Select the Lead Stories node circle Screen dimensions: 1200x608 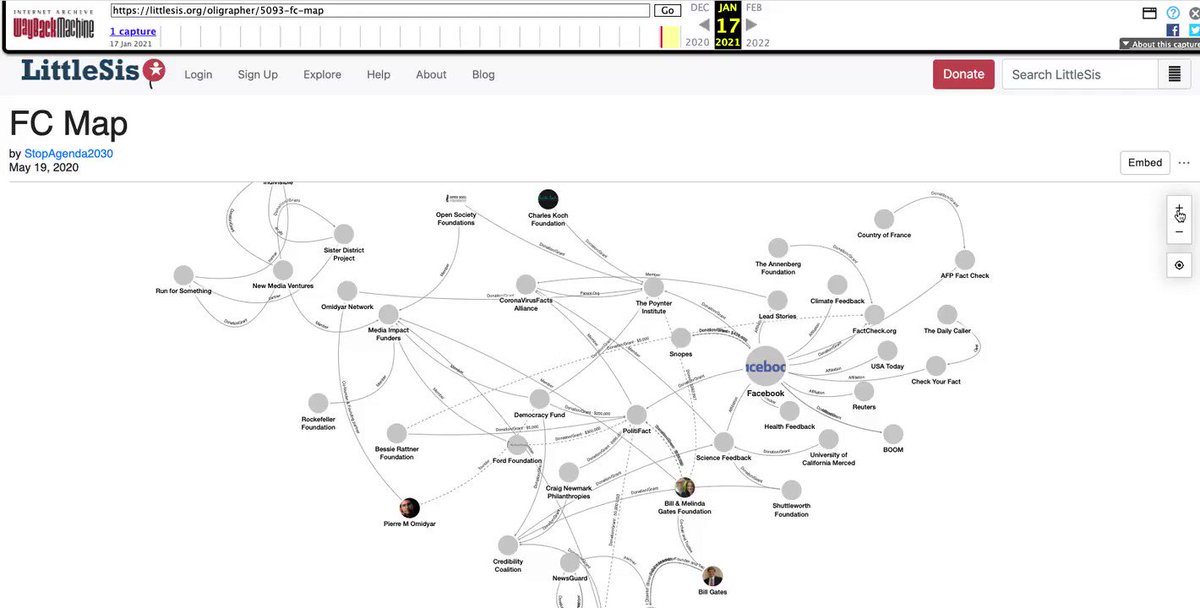tap(778, 300)
